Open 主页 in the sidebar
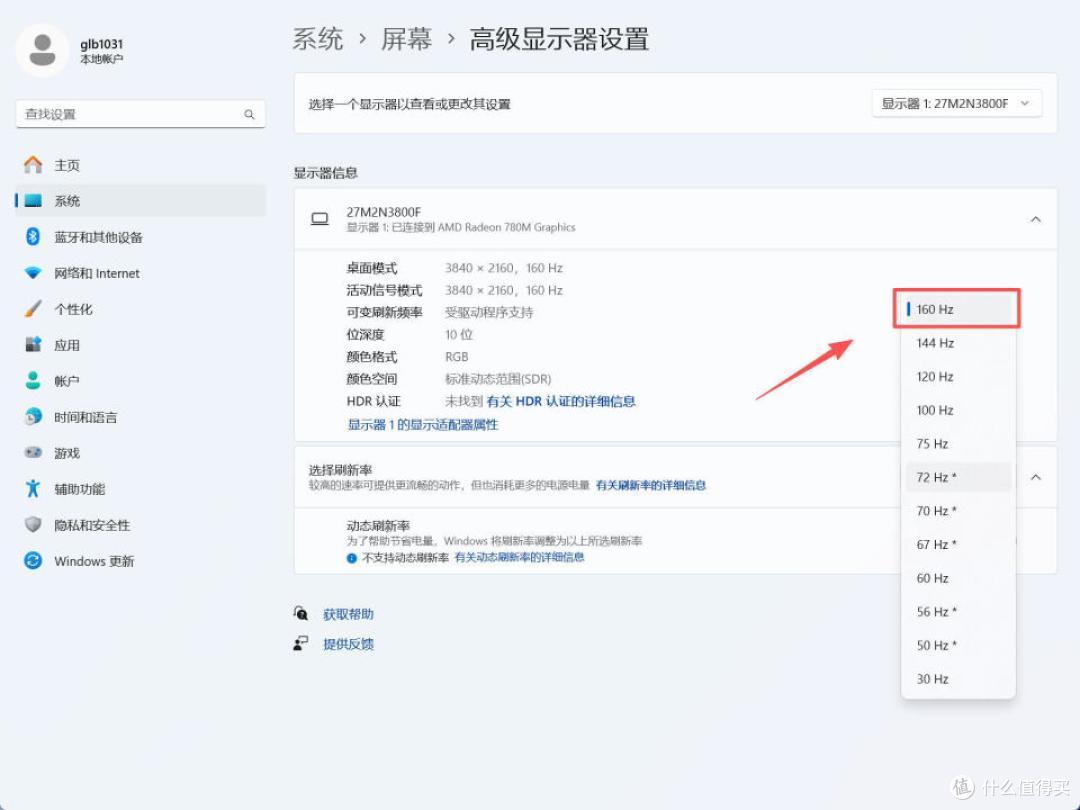 tap(141, 165)
